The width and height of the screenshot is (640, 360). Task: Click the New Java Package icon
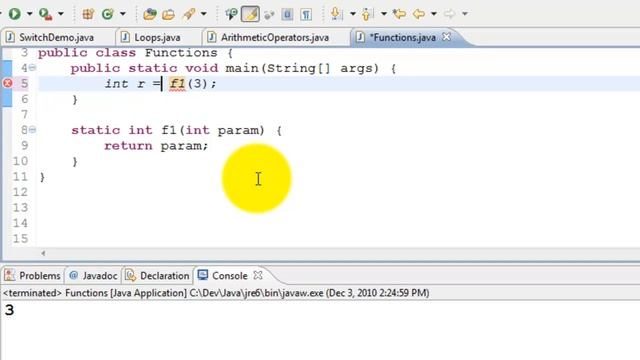(88, 14)
